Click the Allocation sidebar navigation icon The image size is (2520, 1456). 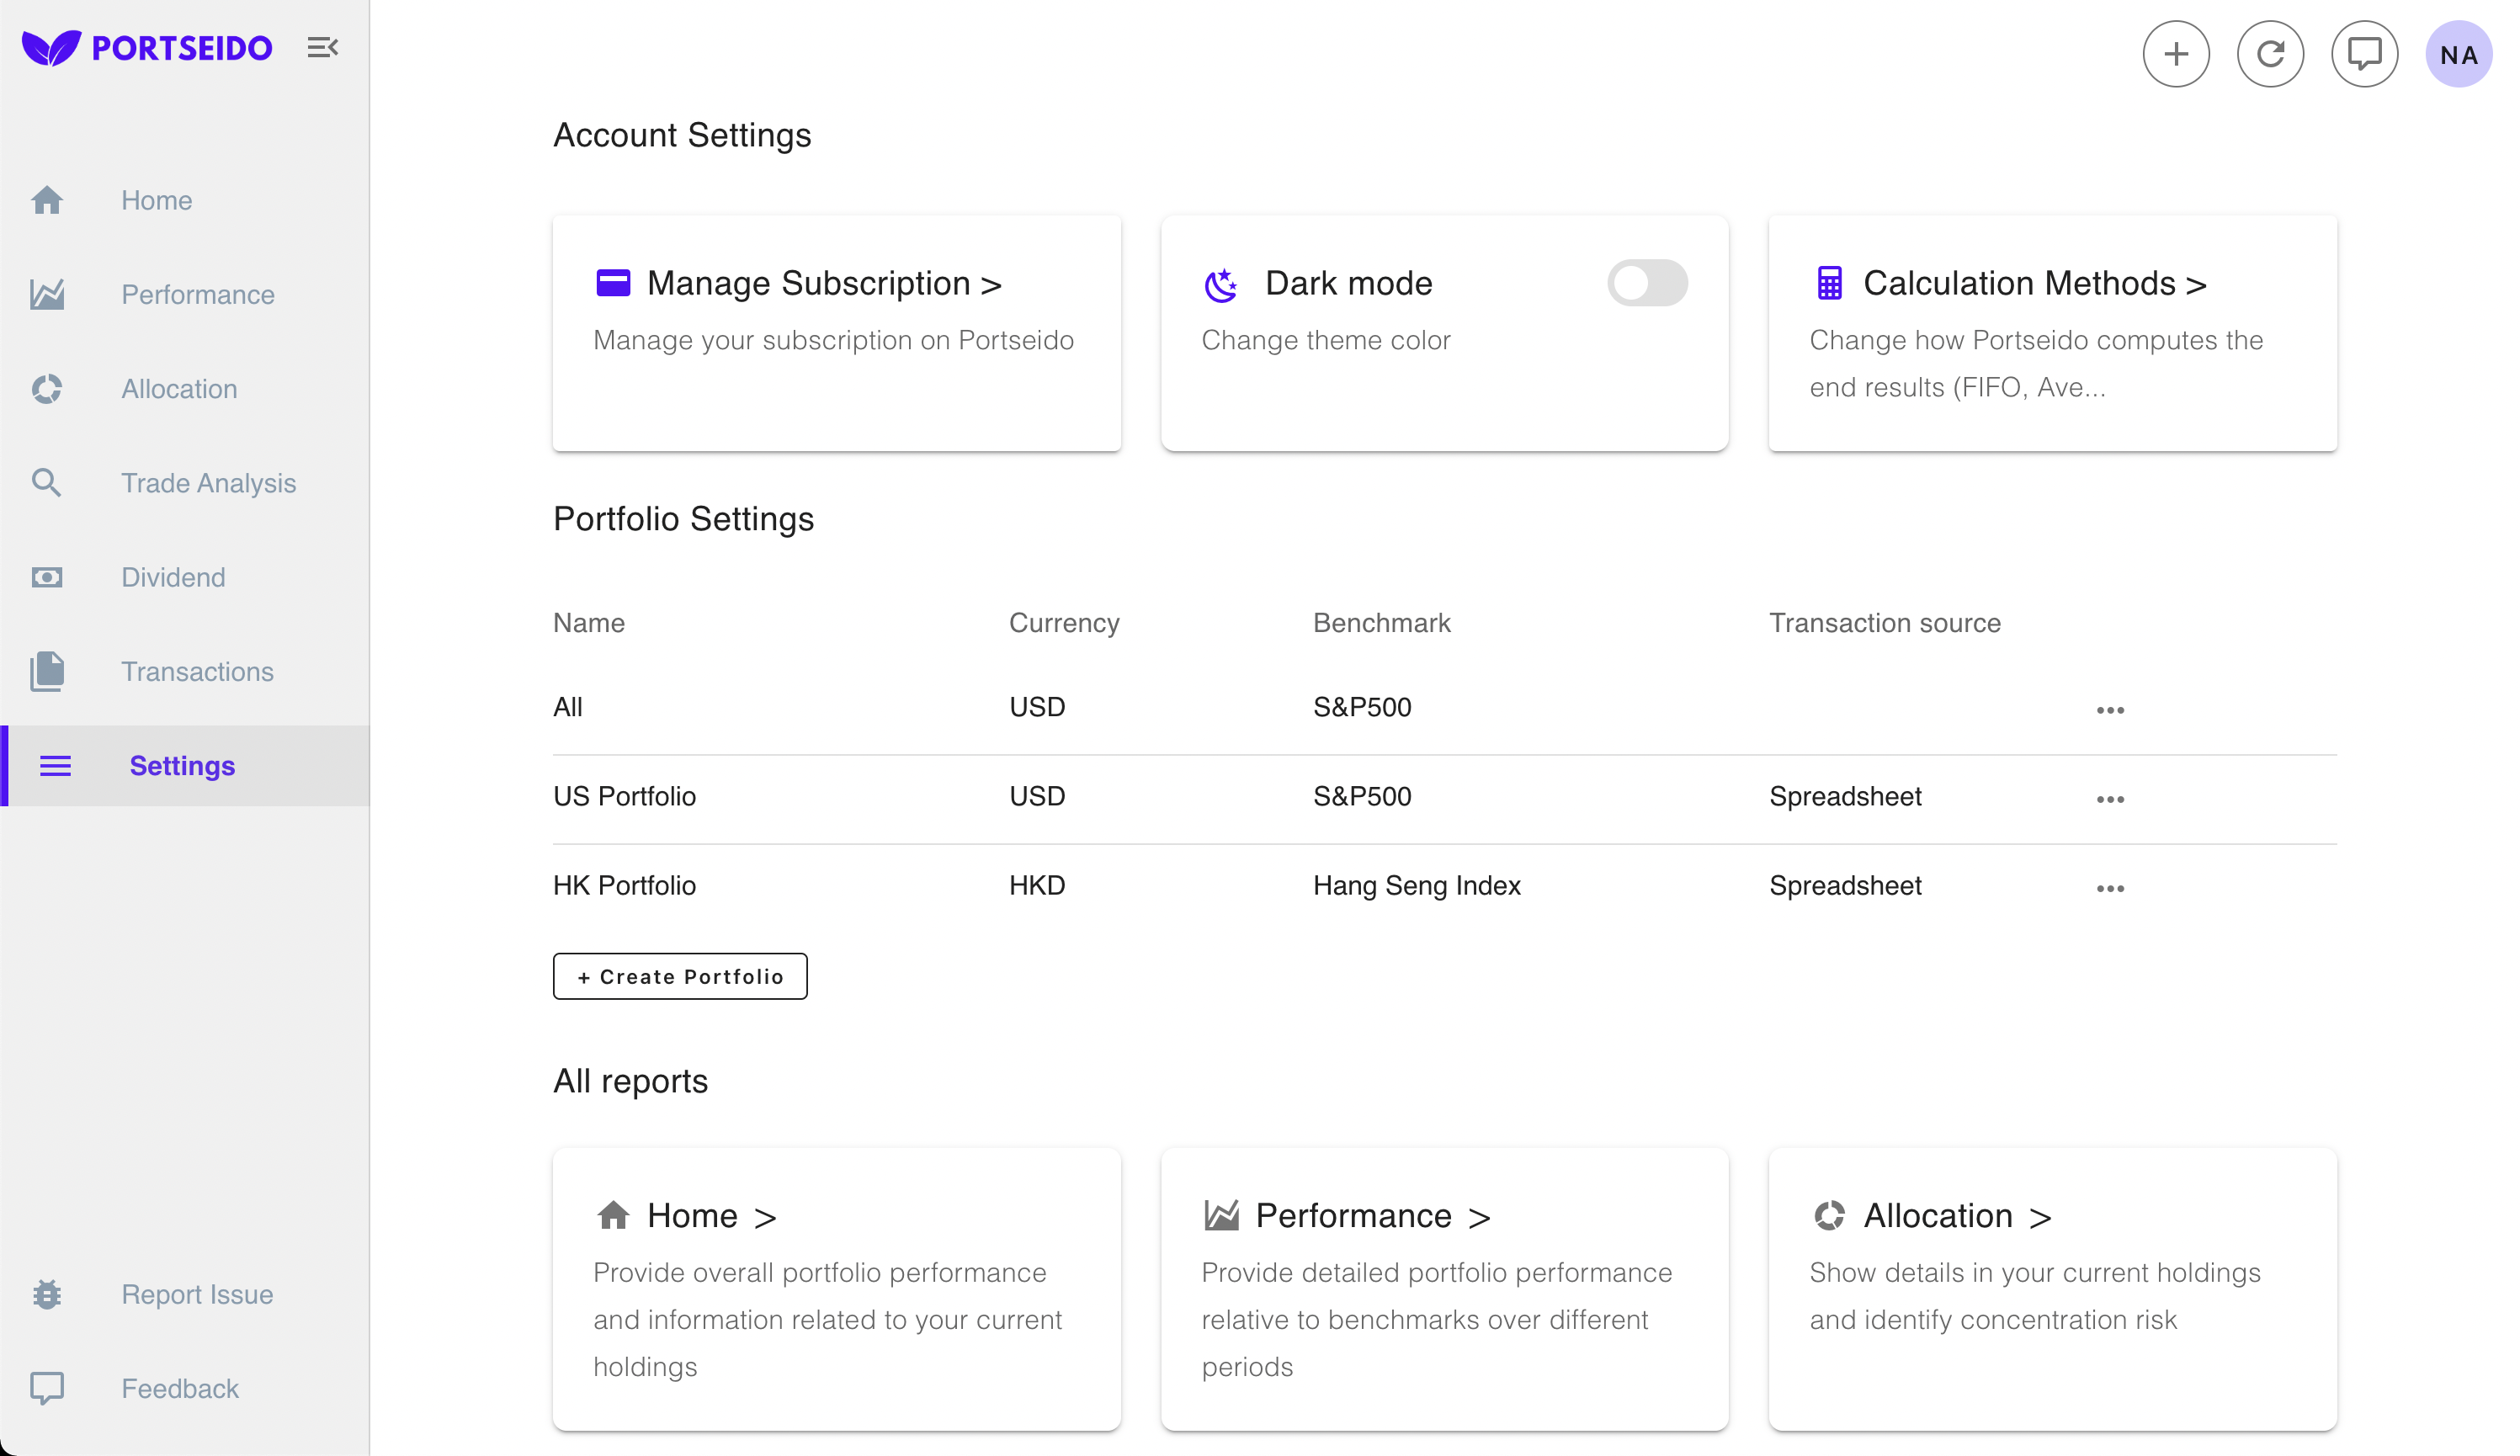click(47, 388)
